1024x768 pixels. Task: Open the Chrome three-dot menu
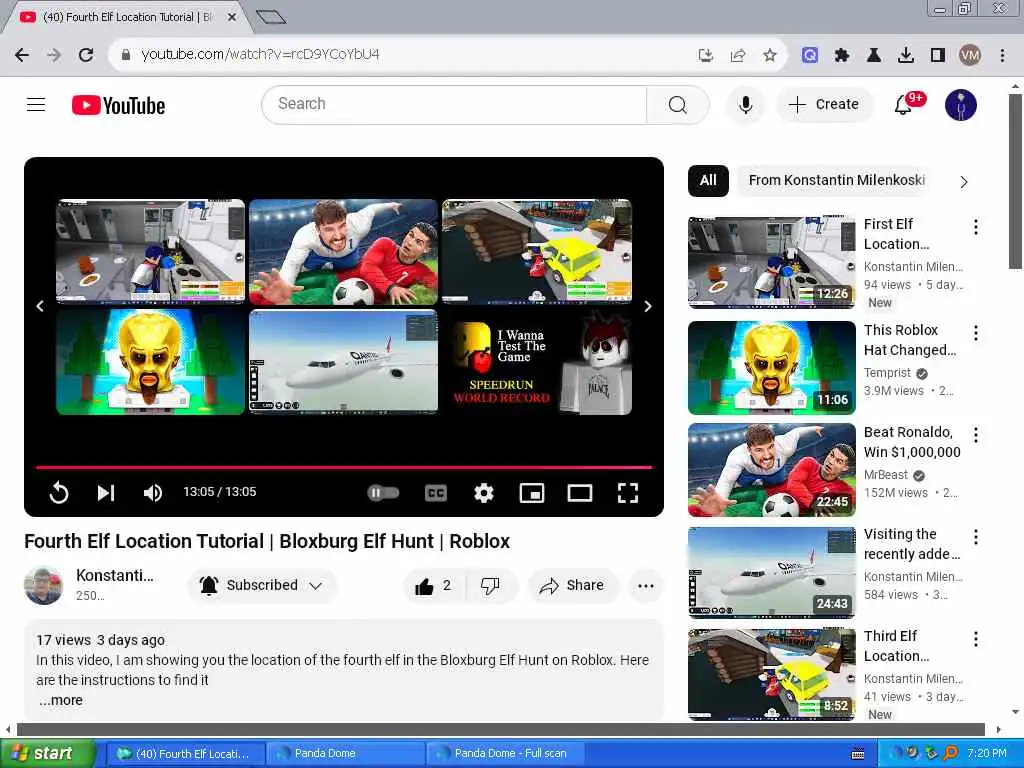click(x=1002, y=56)
